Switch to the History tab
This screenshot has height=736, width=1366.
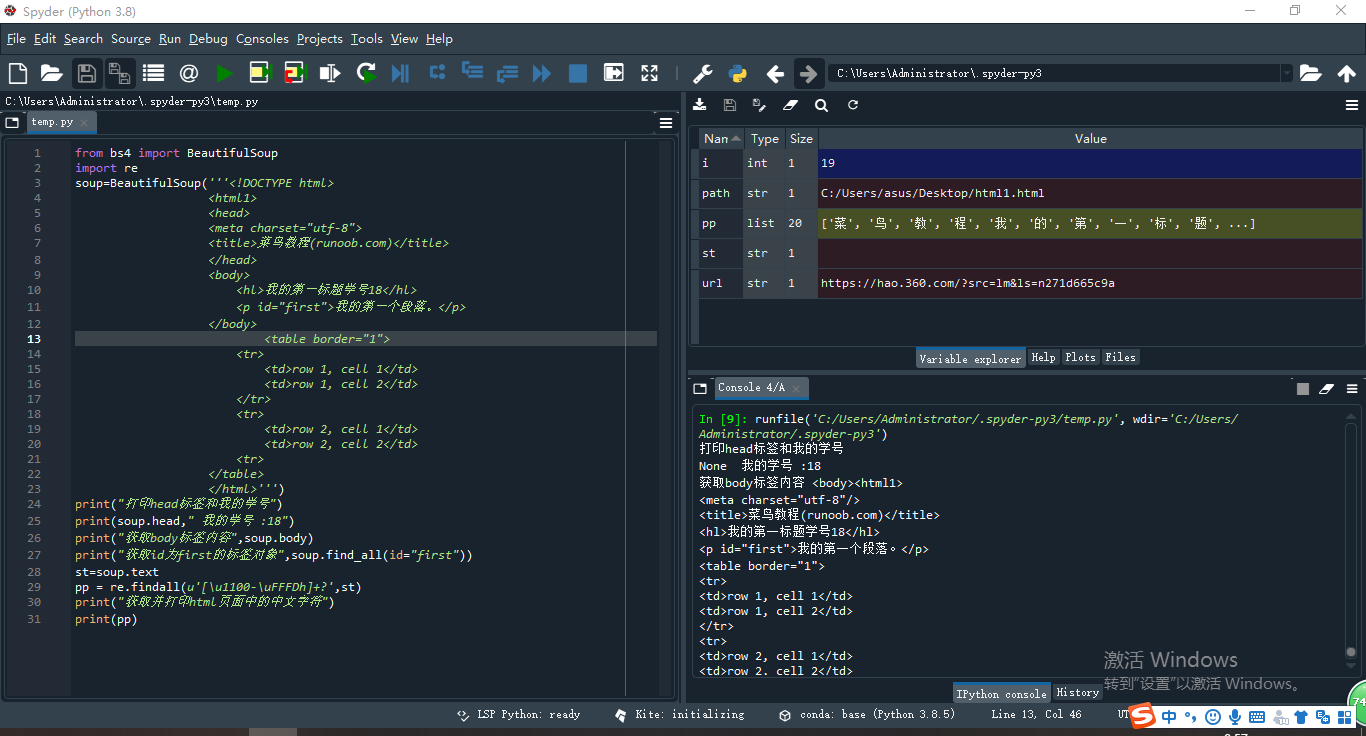pos(1077,692)
